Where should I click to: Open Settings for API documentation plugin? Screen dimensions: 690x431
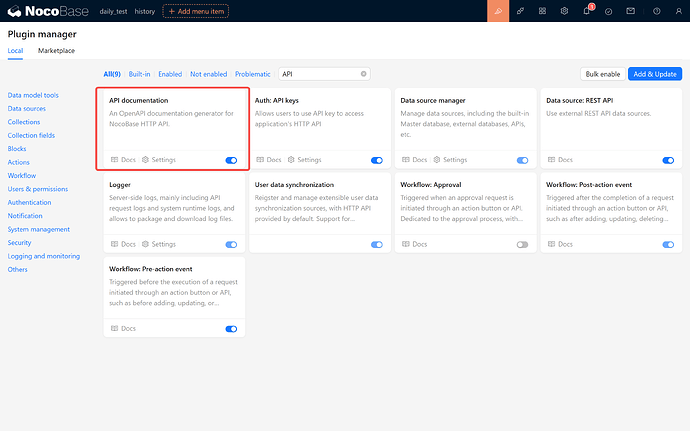159,160
